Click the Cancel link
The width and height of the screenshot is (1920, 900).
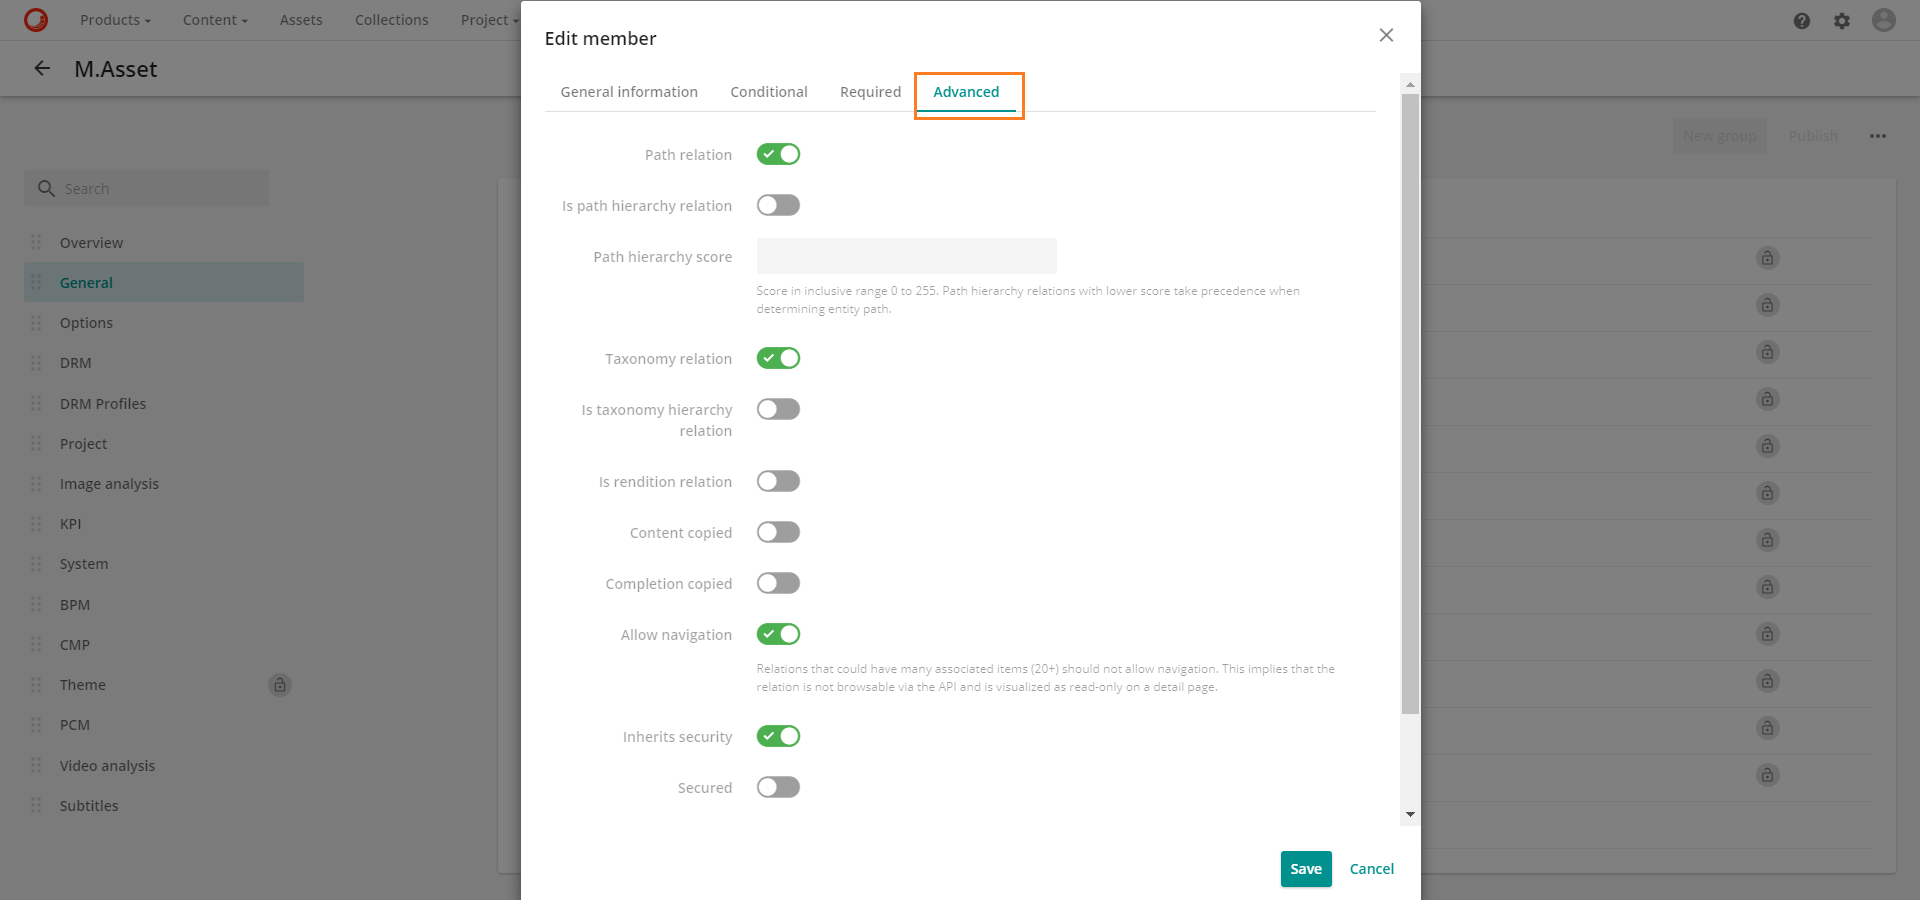(x=1371, y=869)
